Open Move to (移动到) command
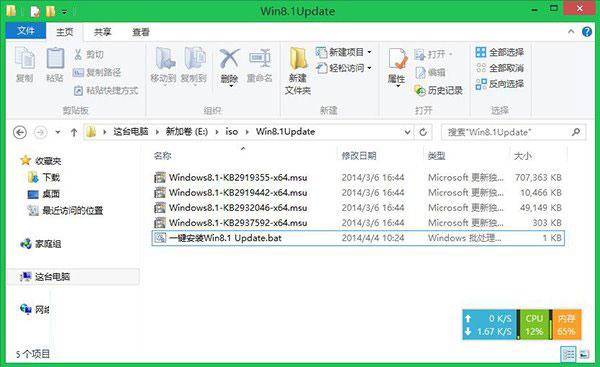Viewport: 600px width, 367px height. 163,65
